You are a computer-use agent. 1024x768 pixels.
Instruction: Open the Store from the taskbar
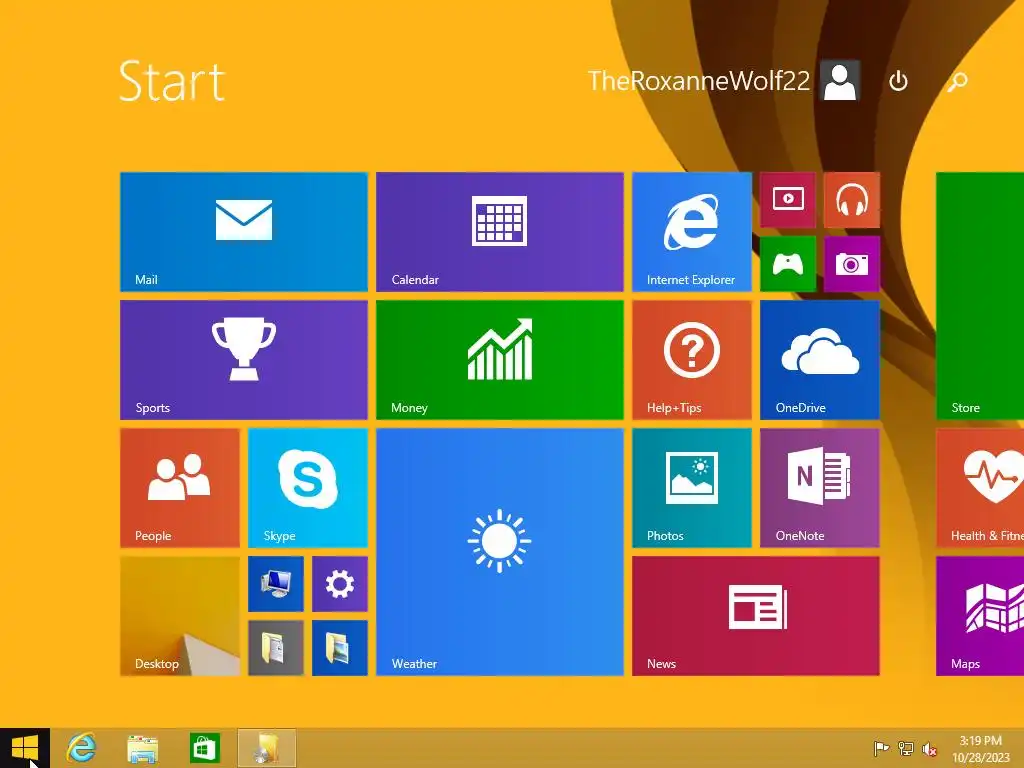(x=204, y=748)
